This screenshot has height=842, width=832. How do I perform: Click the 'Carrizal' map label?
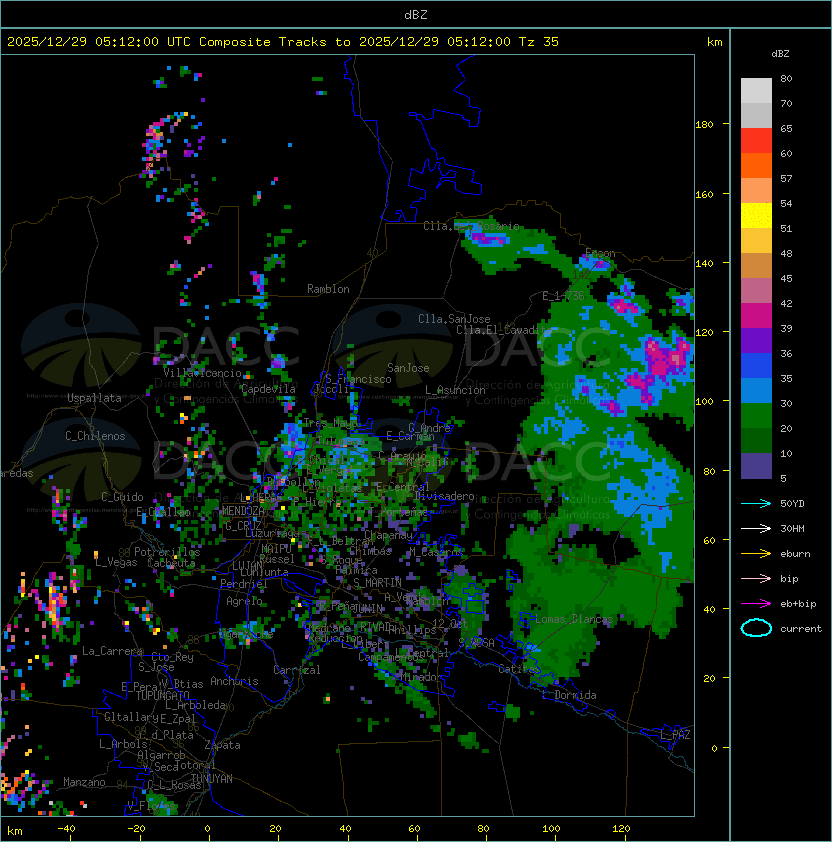pos(297,670)
